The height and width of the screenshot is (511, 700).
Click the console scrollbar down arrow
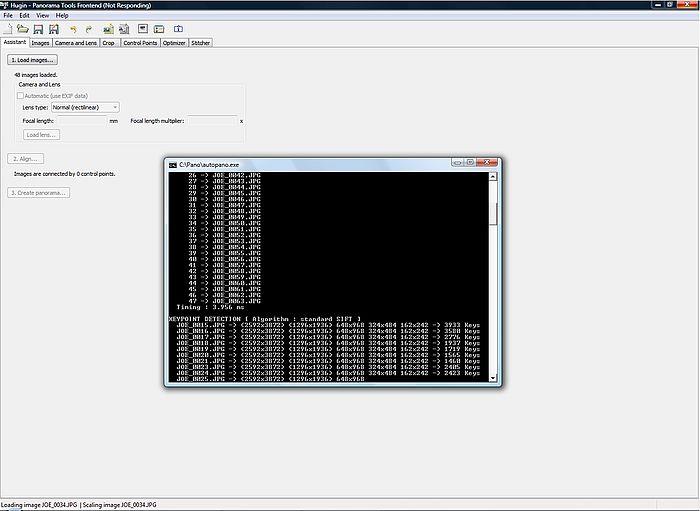point(494,377)
